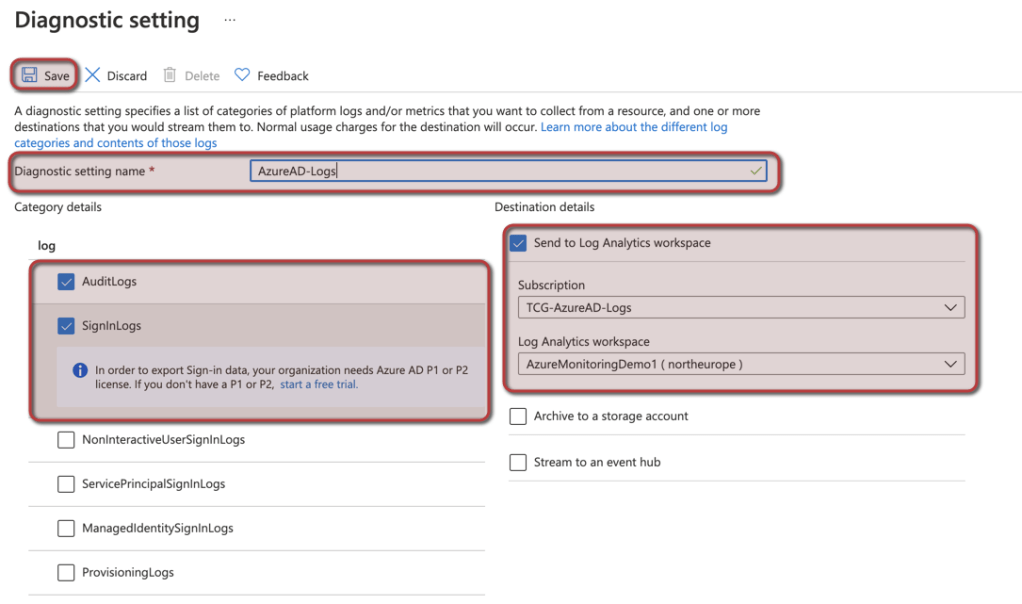
Task: Uncheck the AuditLogs checkbox
Action: tap(67, 282)
